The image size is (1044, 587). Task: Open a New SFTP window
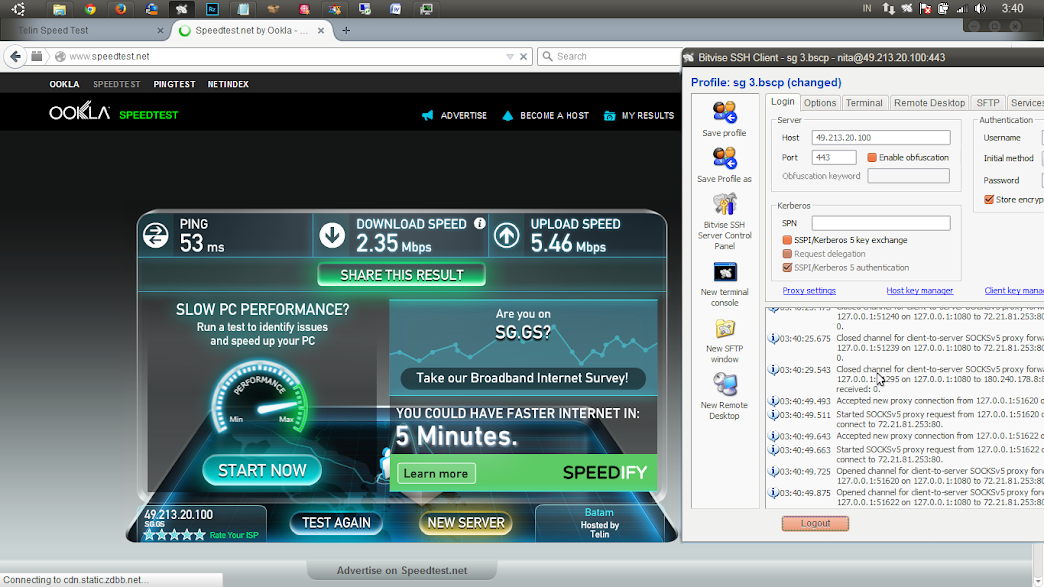(724, 329)
